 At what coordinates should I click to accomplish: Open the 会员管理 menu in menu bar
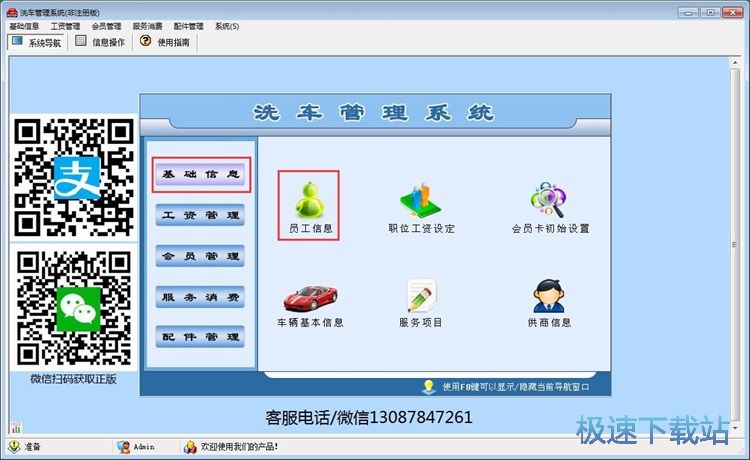point(107,26)
